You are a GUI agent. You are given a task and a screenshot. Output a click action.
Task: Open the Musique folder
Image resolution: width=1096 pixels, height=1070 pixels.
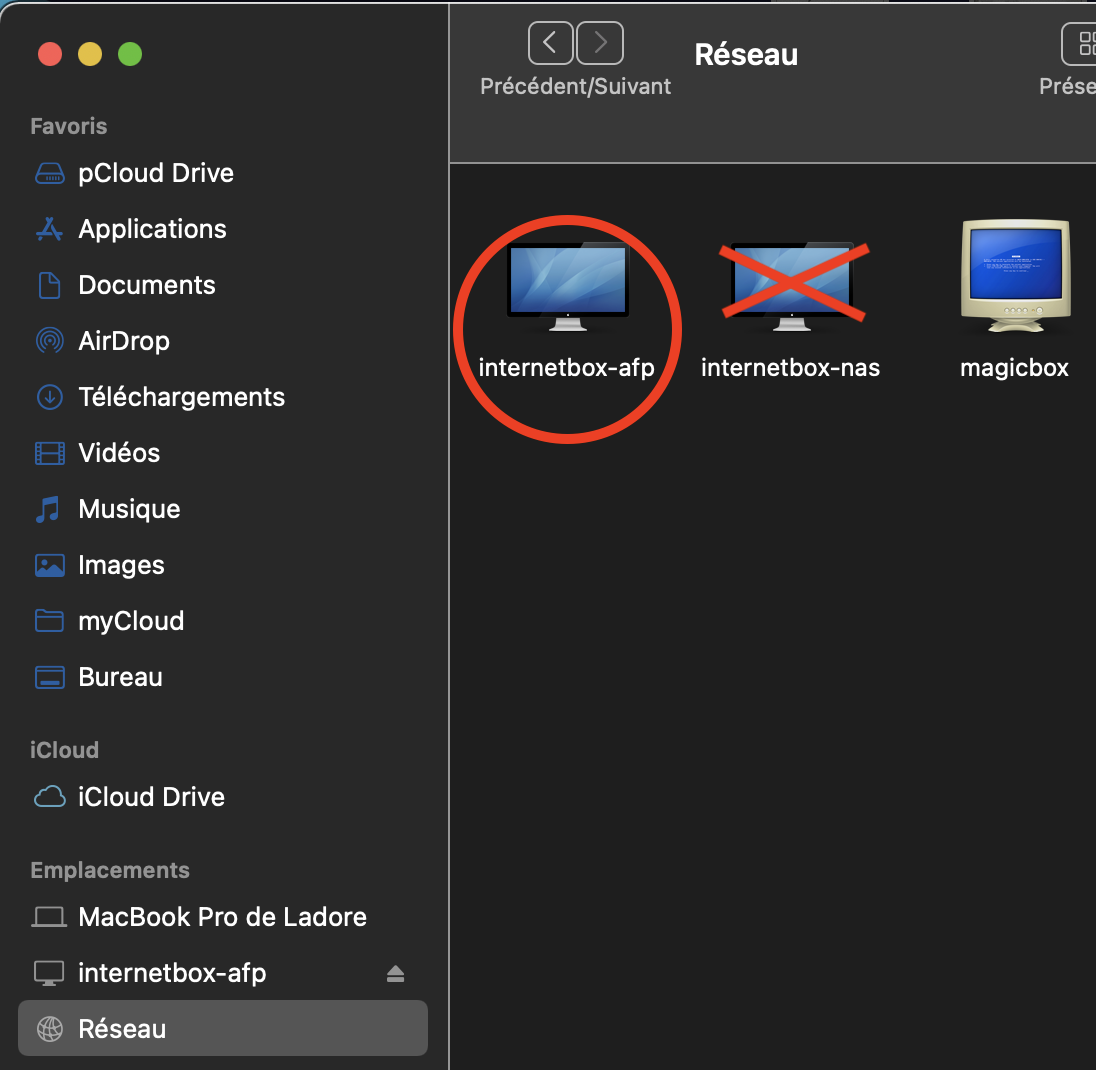click(129, 509)
